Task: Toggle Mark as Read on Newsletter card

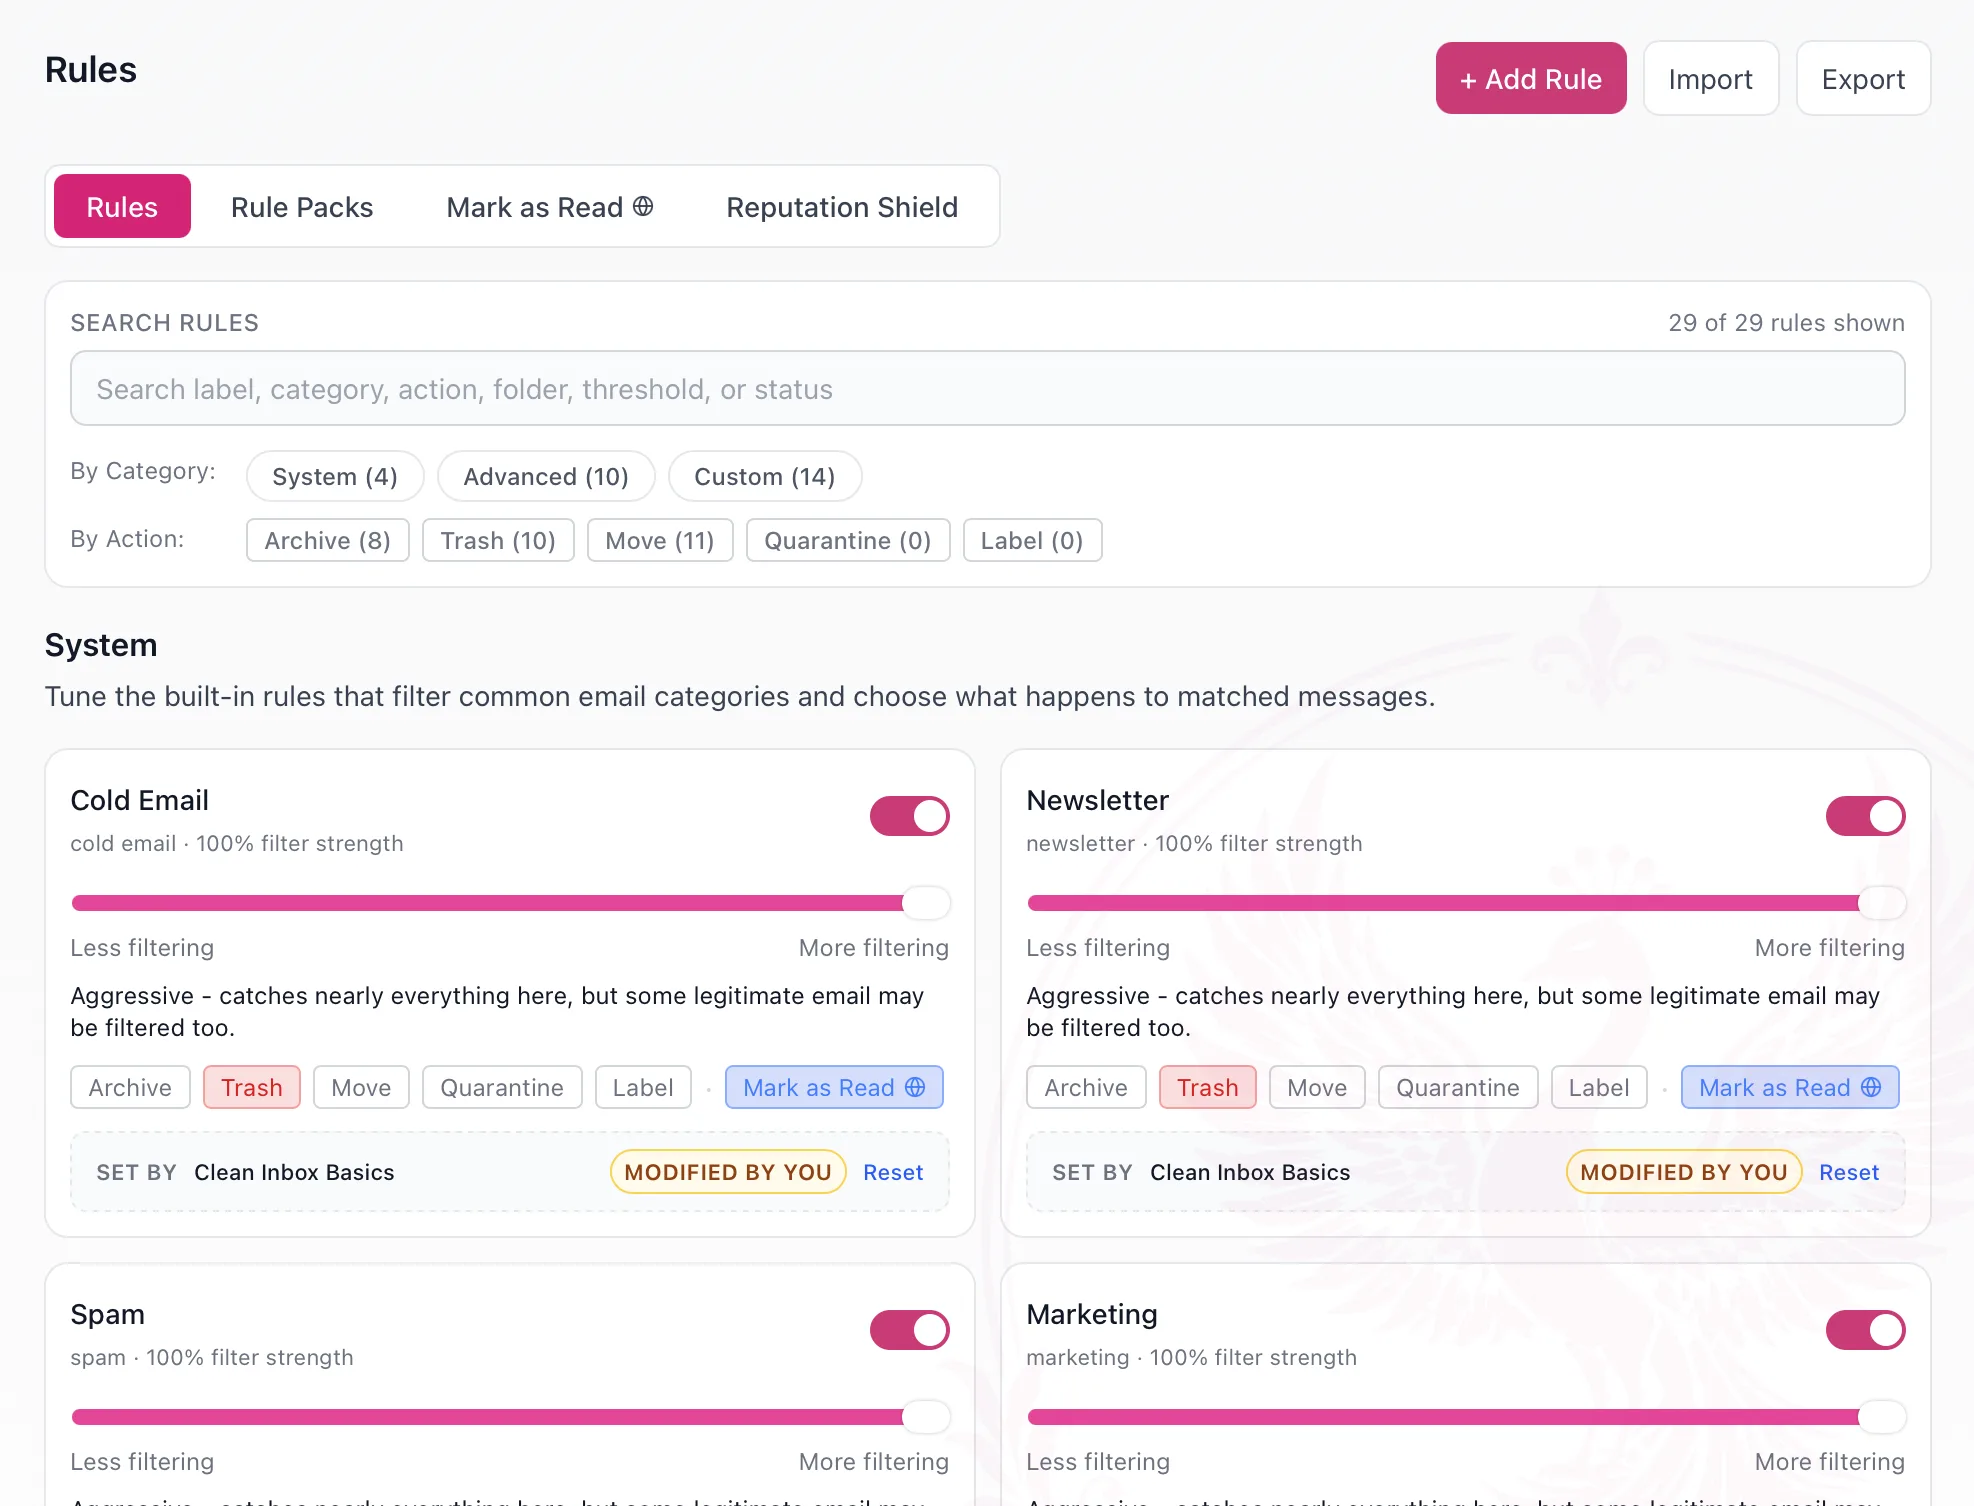Action: click(1790, 1087)
